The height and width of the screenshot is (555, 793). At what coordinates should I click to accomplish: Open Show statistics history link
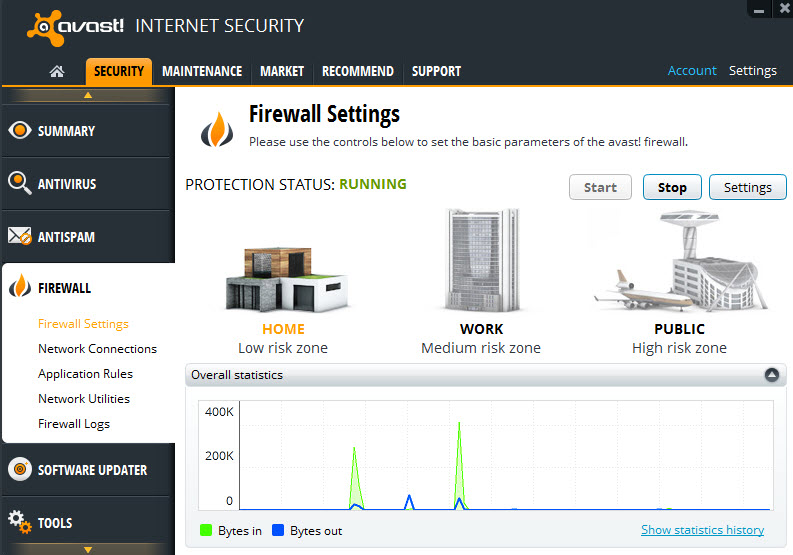[x=702, y=530]
